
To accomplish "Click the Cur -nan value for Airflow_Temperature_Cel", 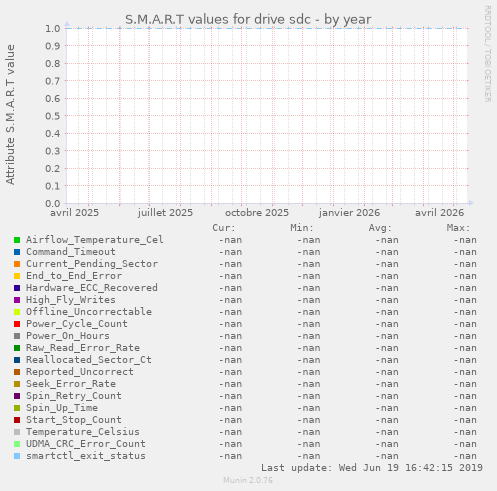I will [x=230, y=240].
